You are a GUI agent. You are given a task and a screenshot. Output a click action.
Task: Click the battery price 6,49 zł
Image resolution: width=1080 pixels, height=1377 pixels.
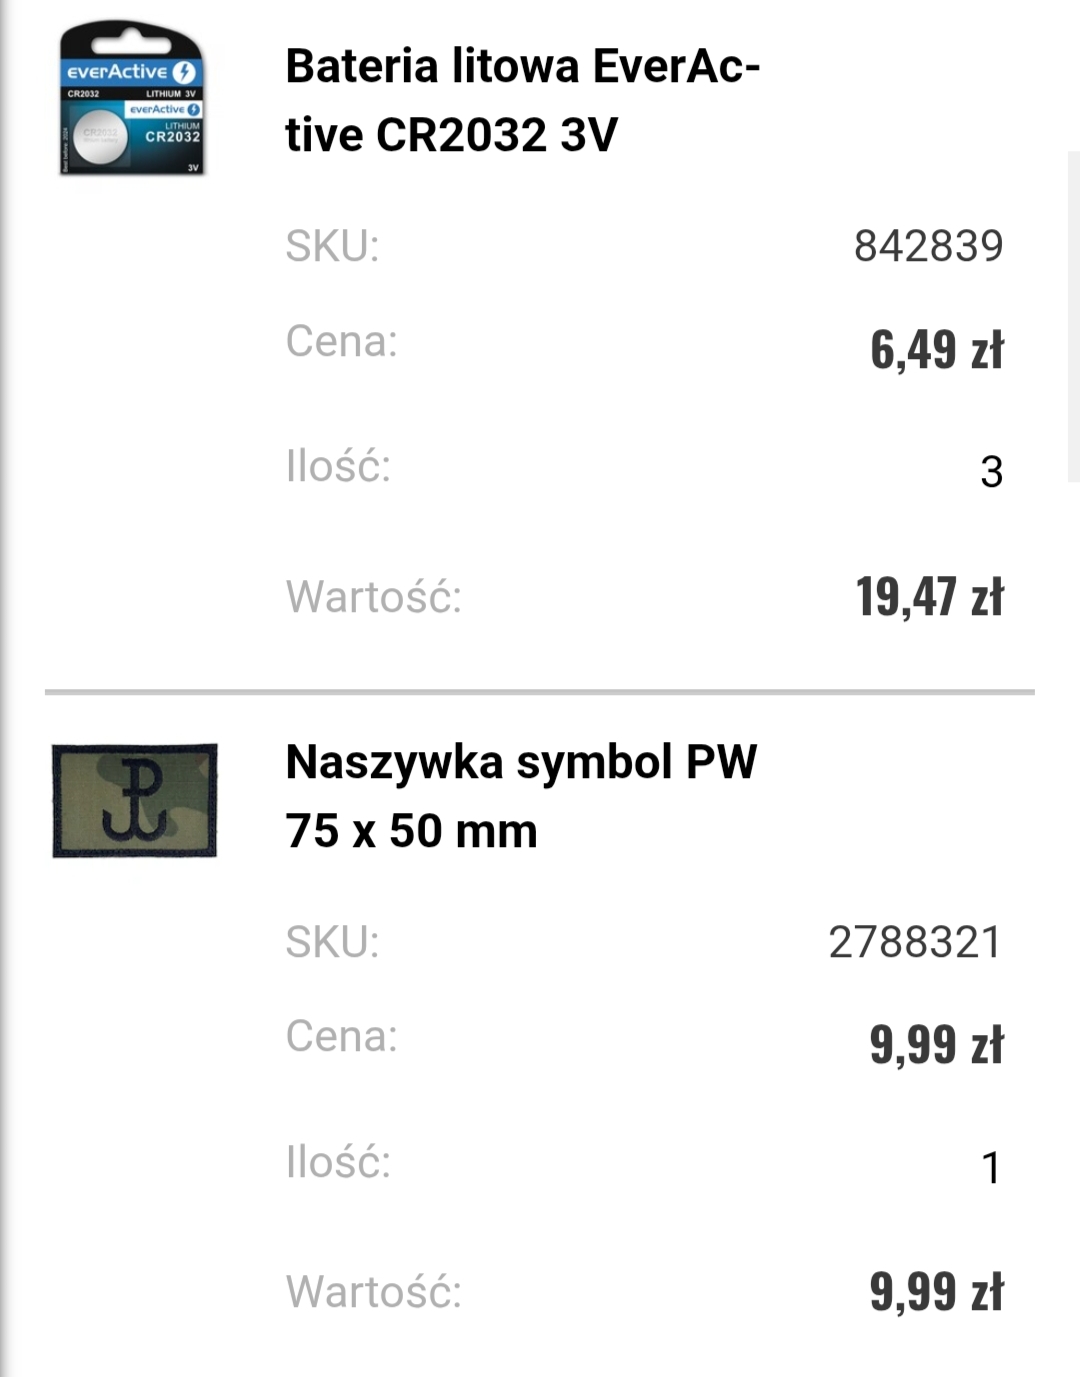936,349
